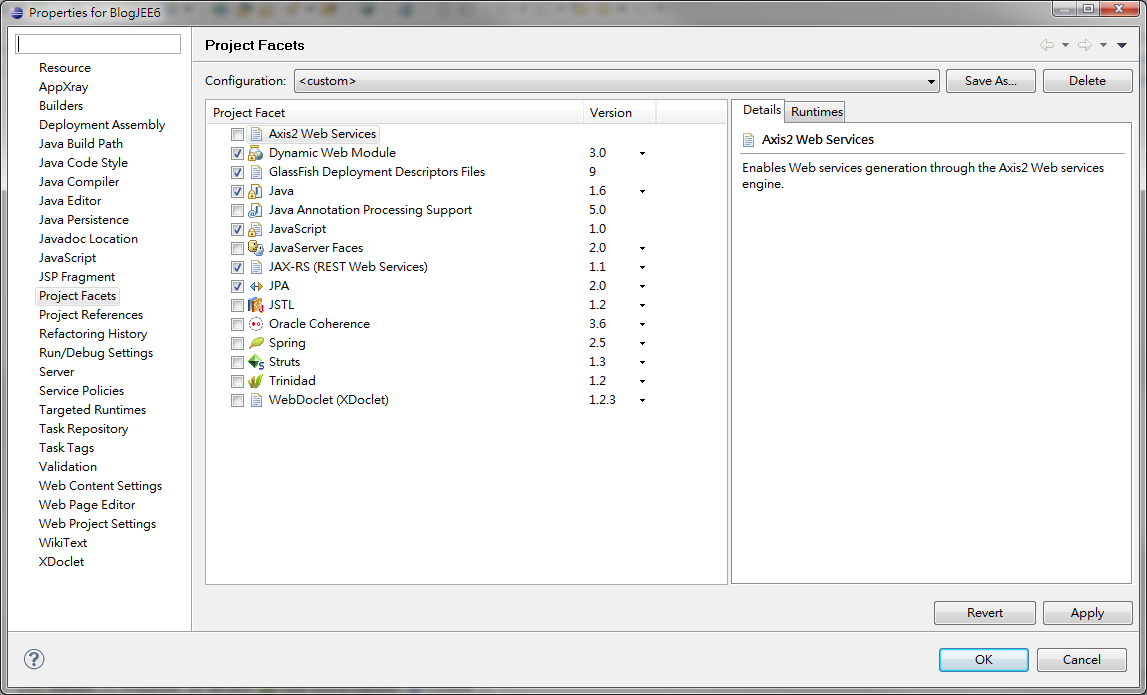Image resolution: width=1147 pixels, height=695 pixels.
Task: Uncheck the Java facet checkbox
Action: [237, 192]
